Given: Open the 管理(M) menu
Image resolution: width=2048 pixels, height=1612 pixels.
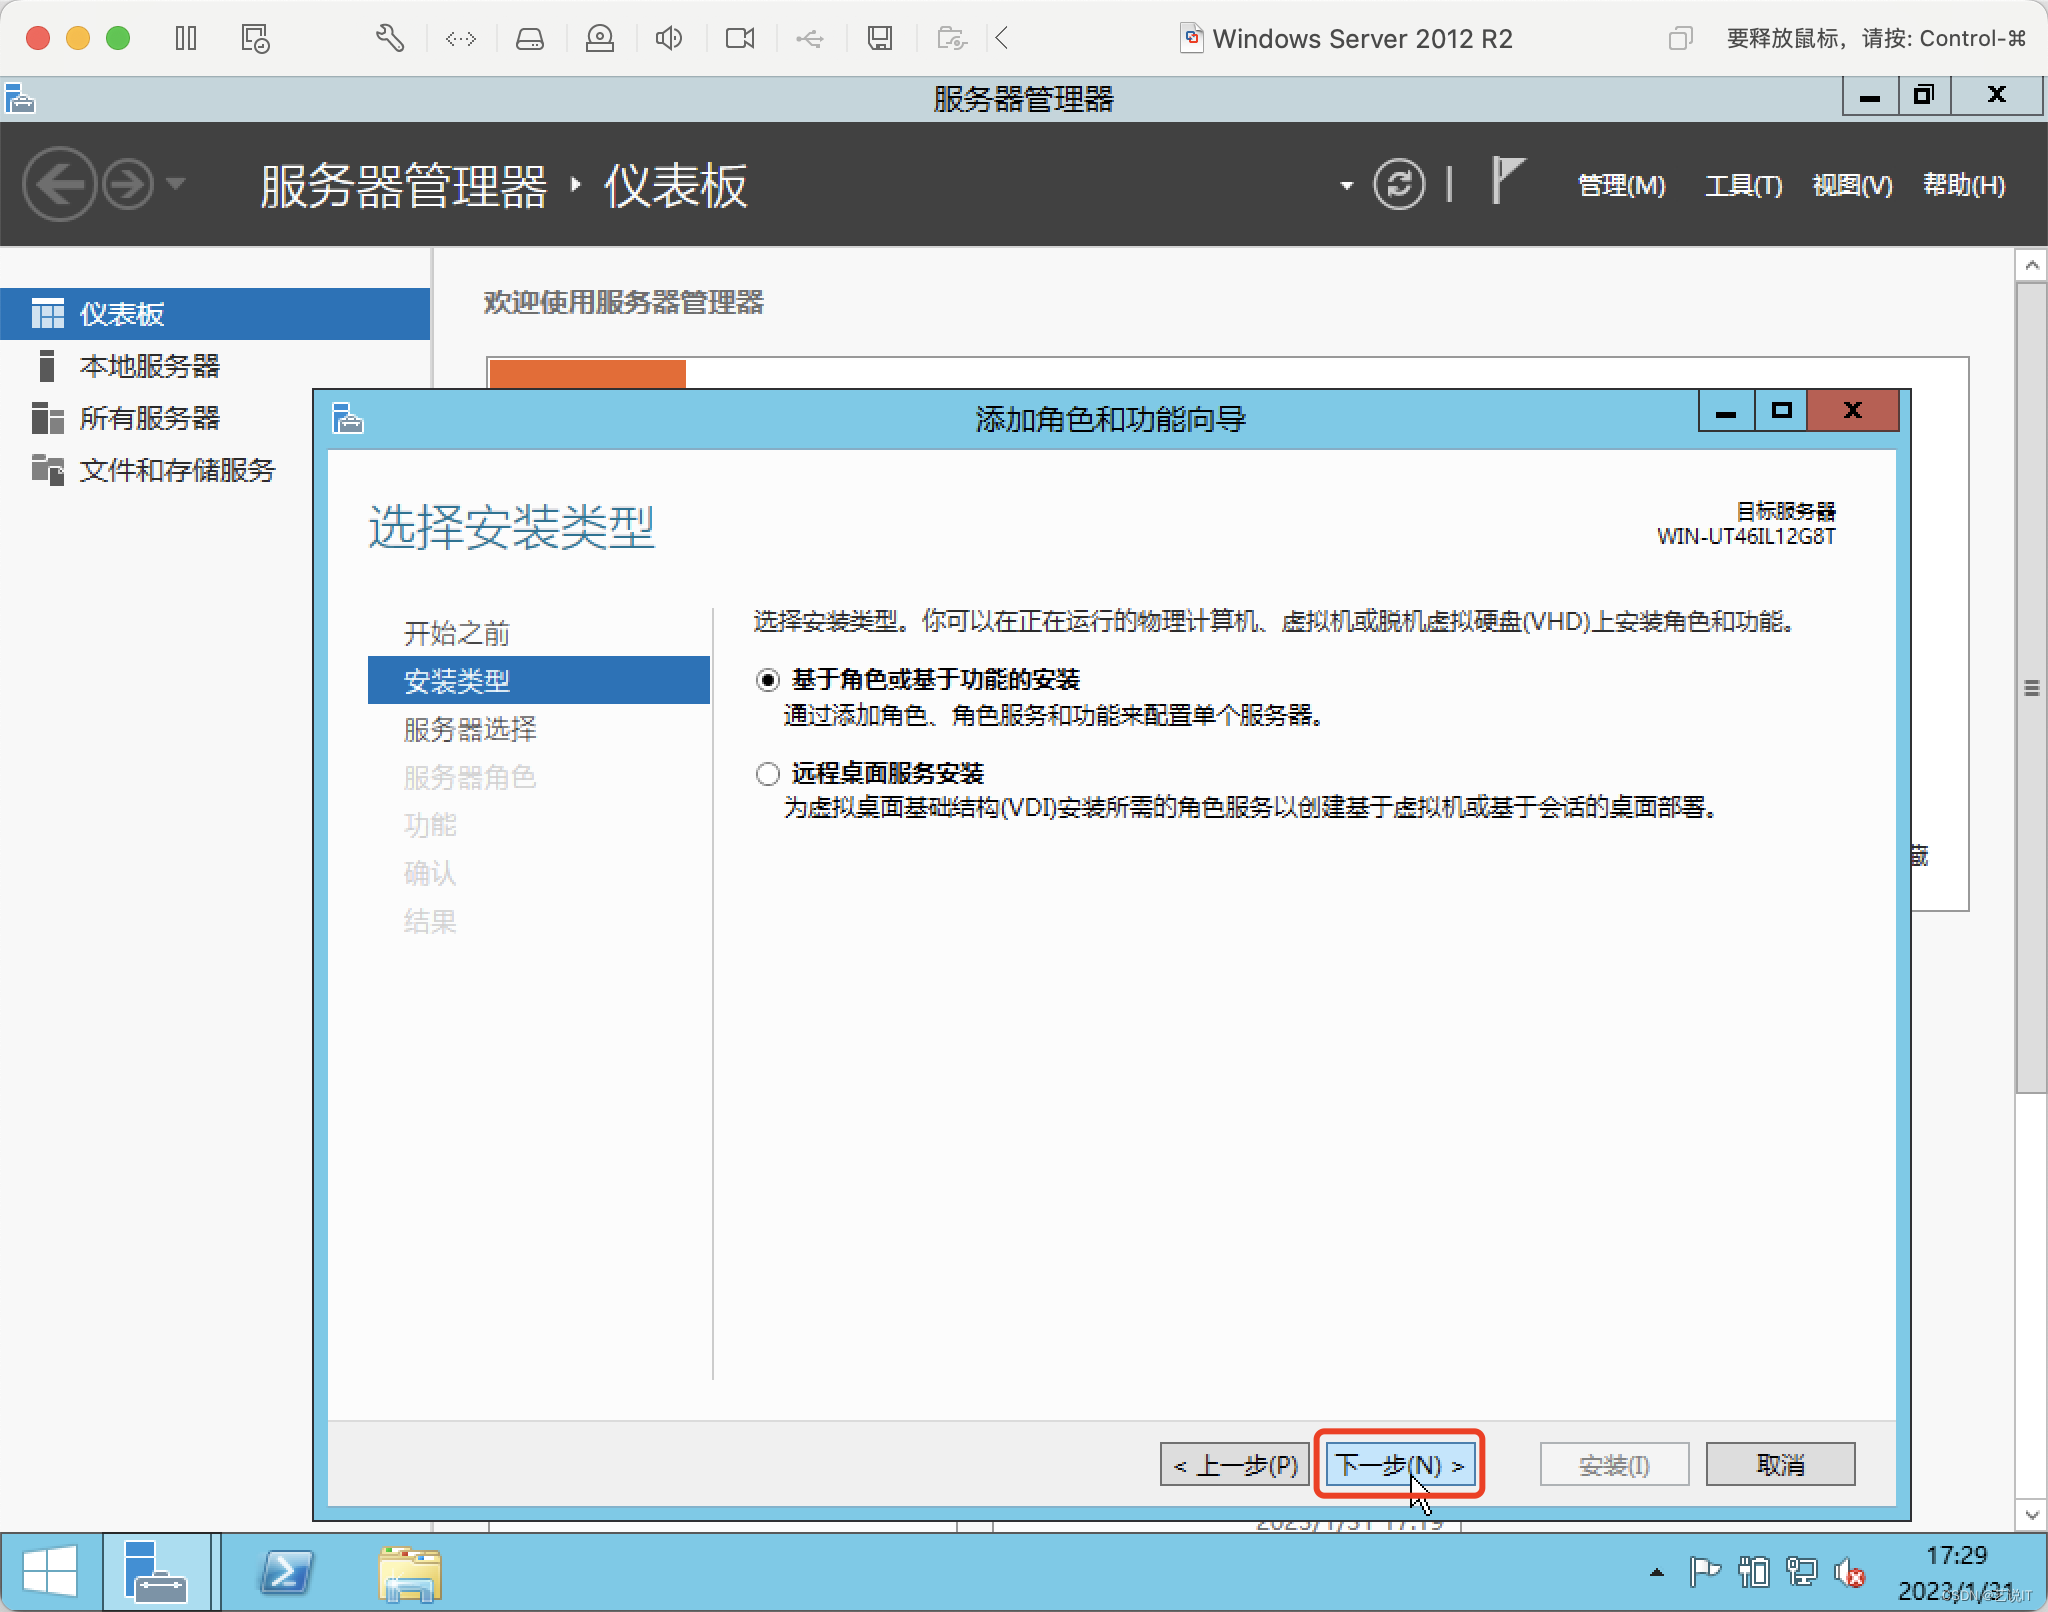Looking at the screenshot, I should coord(1621,186).
